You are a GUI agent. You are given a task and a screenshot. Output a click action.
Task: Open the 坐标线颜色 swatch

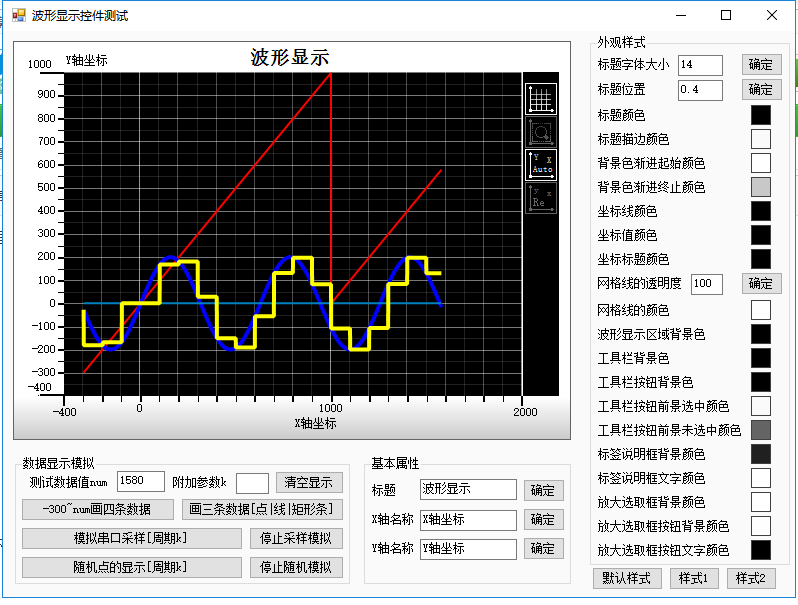[x=761, y=211]
